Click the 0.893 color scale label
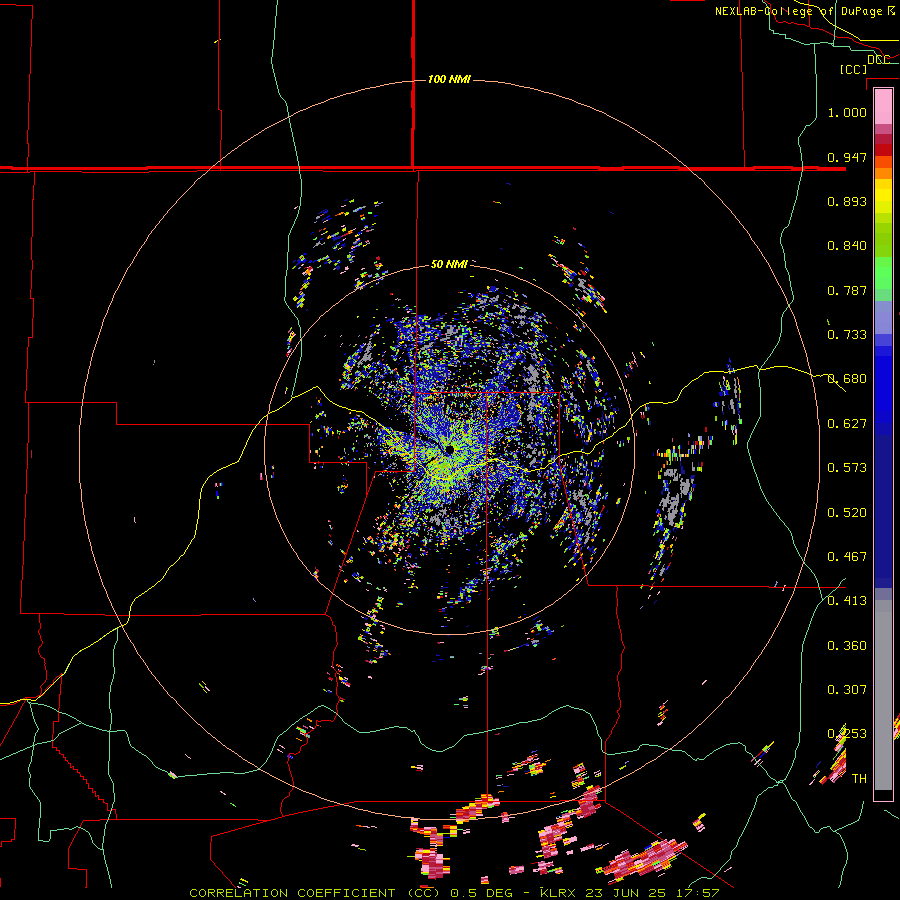The width and height of the screenshot is (900, 900). pyautogui.click(x=847, y=201)
